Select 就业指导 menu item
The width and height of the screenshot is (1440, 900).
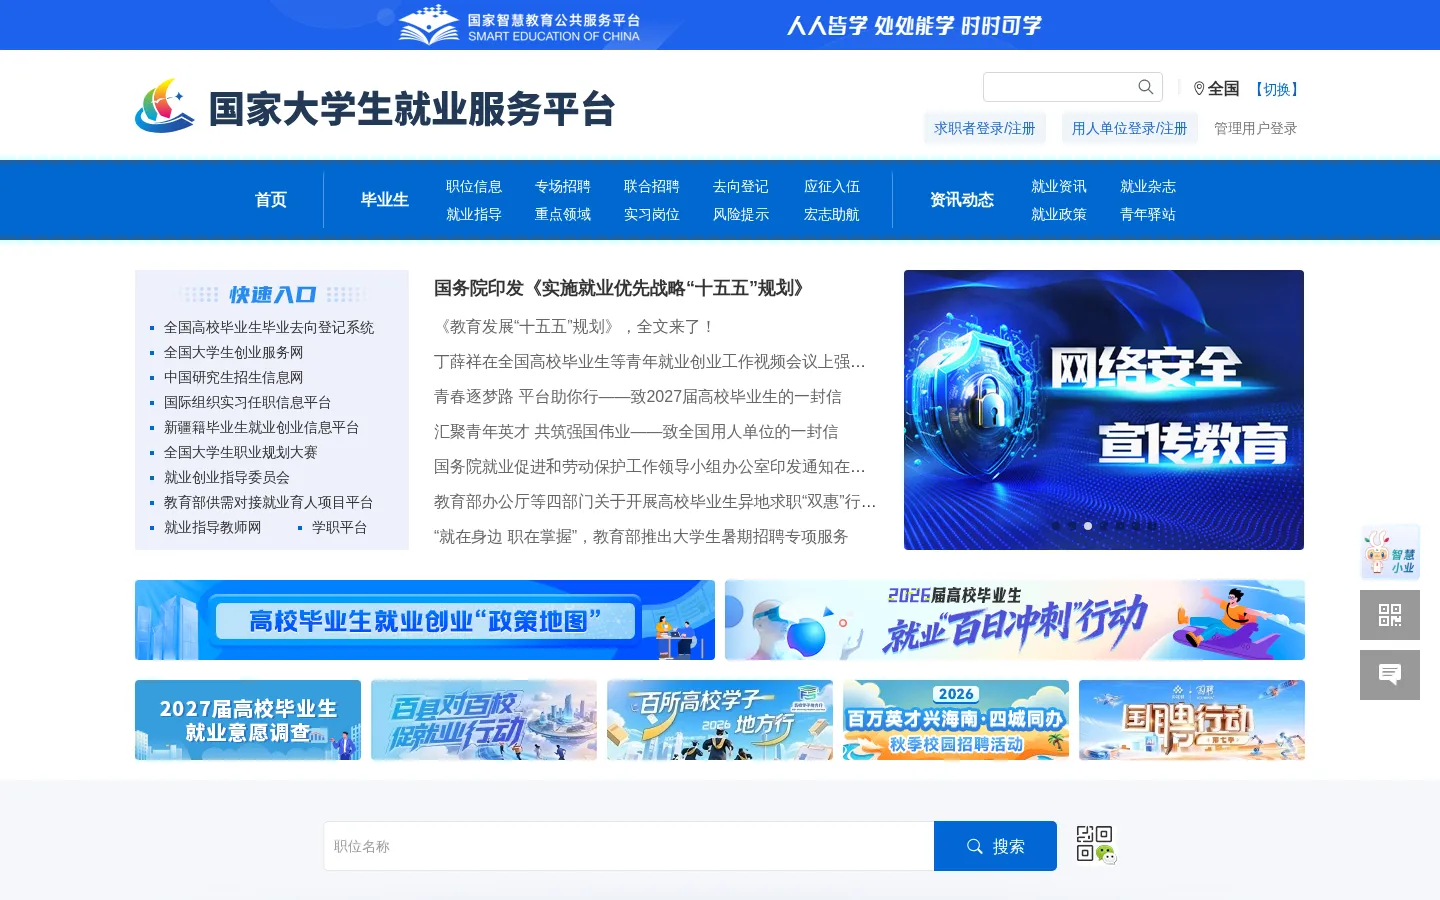point(474,214)
